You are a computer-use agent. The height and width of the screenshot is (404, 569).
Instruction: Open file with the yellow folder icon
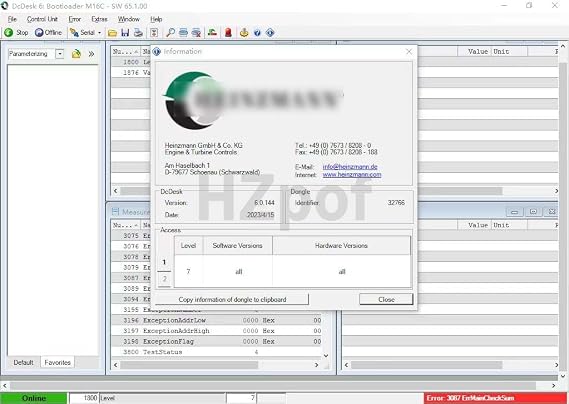tap(112, 33)
